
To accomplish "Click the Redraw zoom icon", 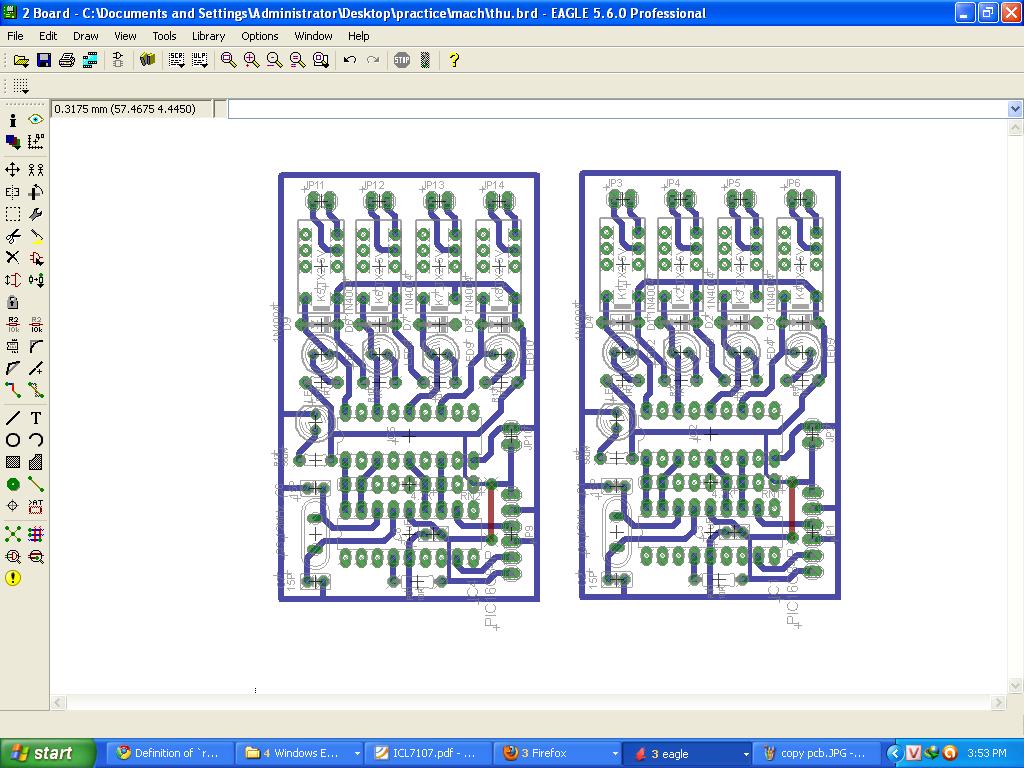I will tap(297, 60).
